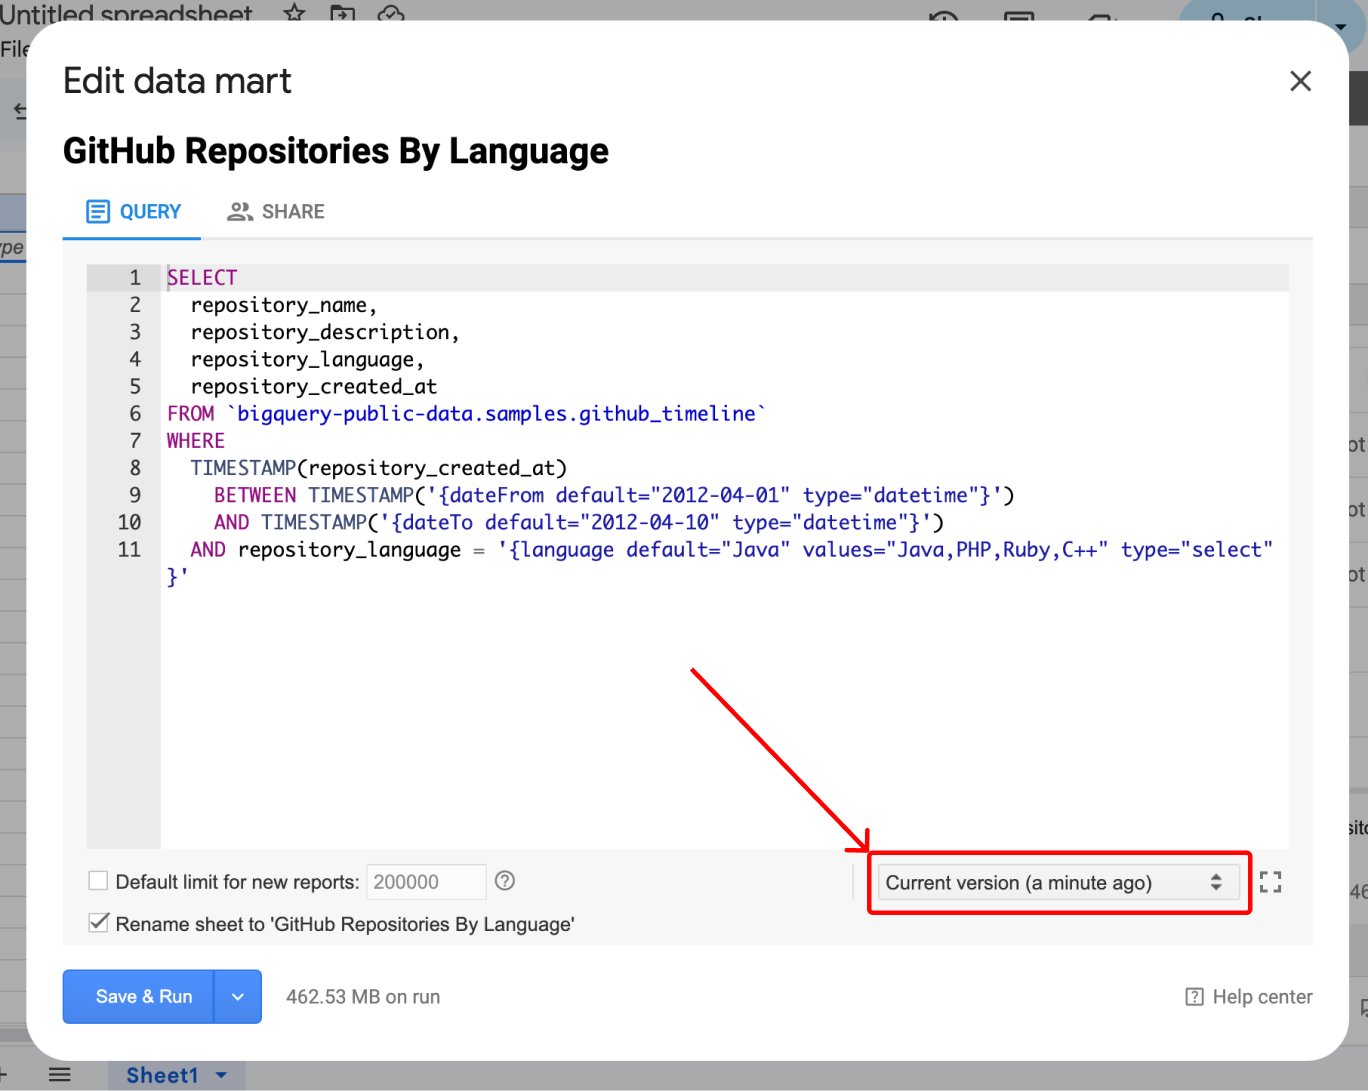Open the Current version history dropdown

(1058, 882)
